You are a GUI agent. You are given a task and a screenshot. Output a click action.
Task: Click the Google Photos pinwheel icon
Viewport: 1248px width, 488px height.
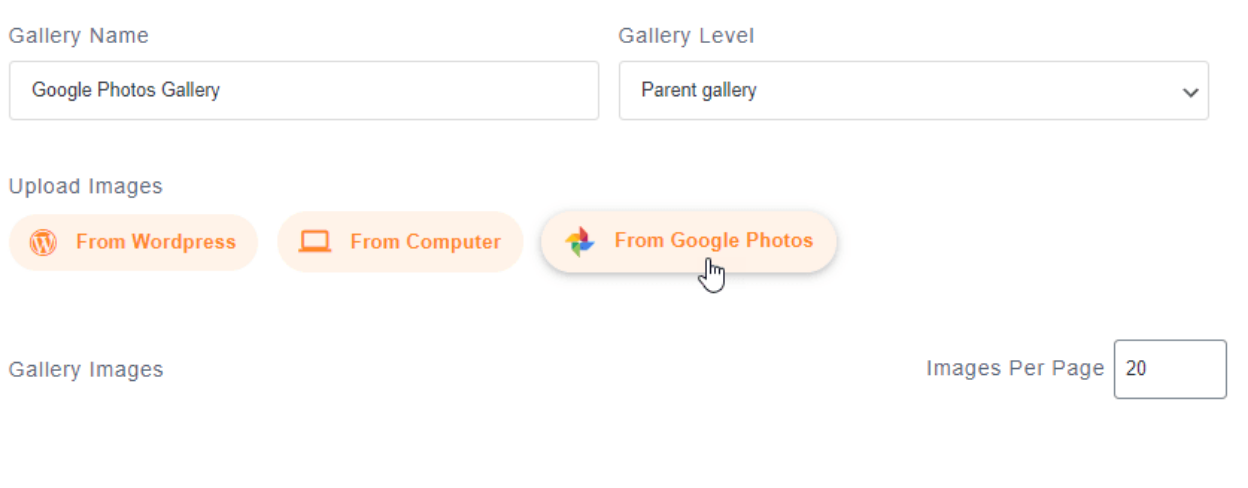580,242
